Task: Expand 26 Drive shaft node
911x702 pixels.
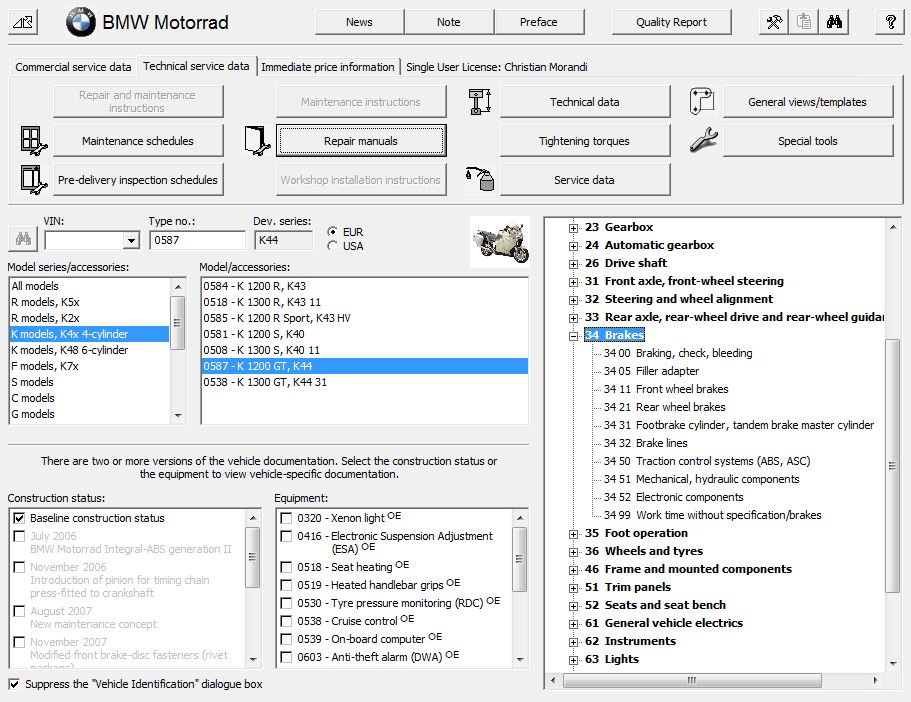Action: pyautogui.click(x=573, y=264)
